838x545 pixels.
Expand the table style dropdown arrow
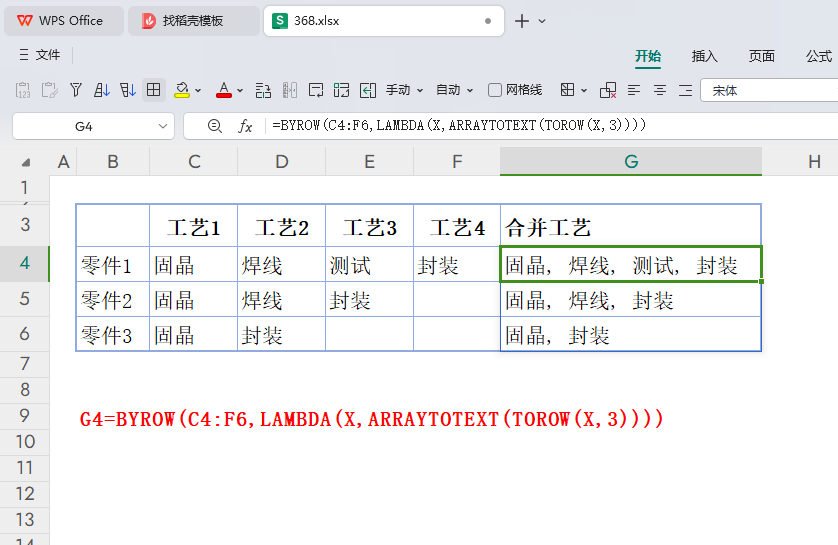584,91
